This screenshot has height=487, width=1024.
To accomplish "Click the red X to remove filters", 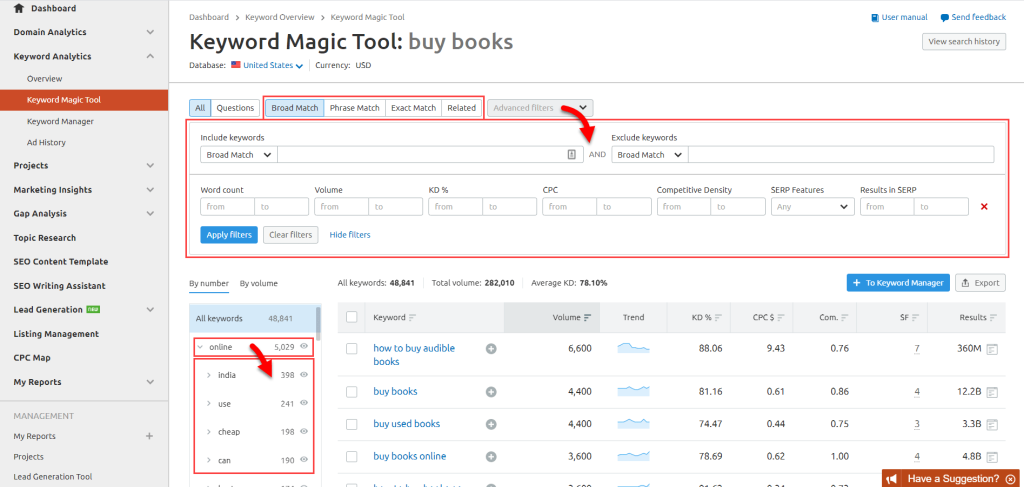I will [x=984, y=207].
